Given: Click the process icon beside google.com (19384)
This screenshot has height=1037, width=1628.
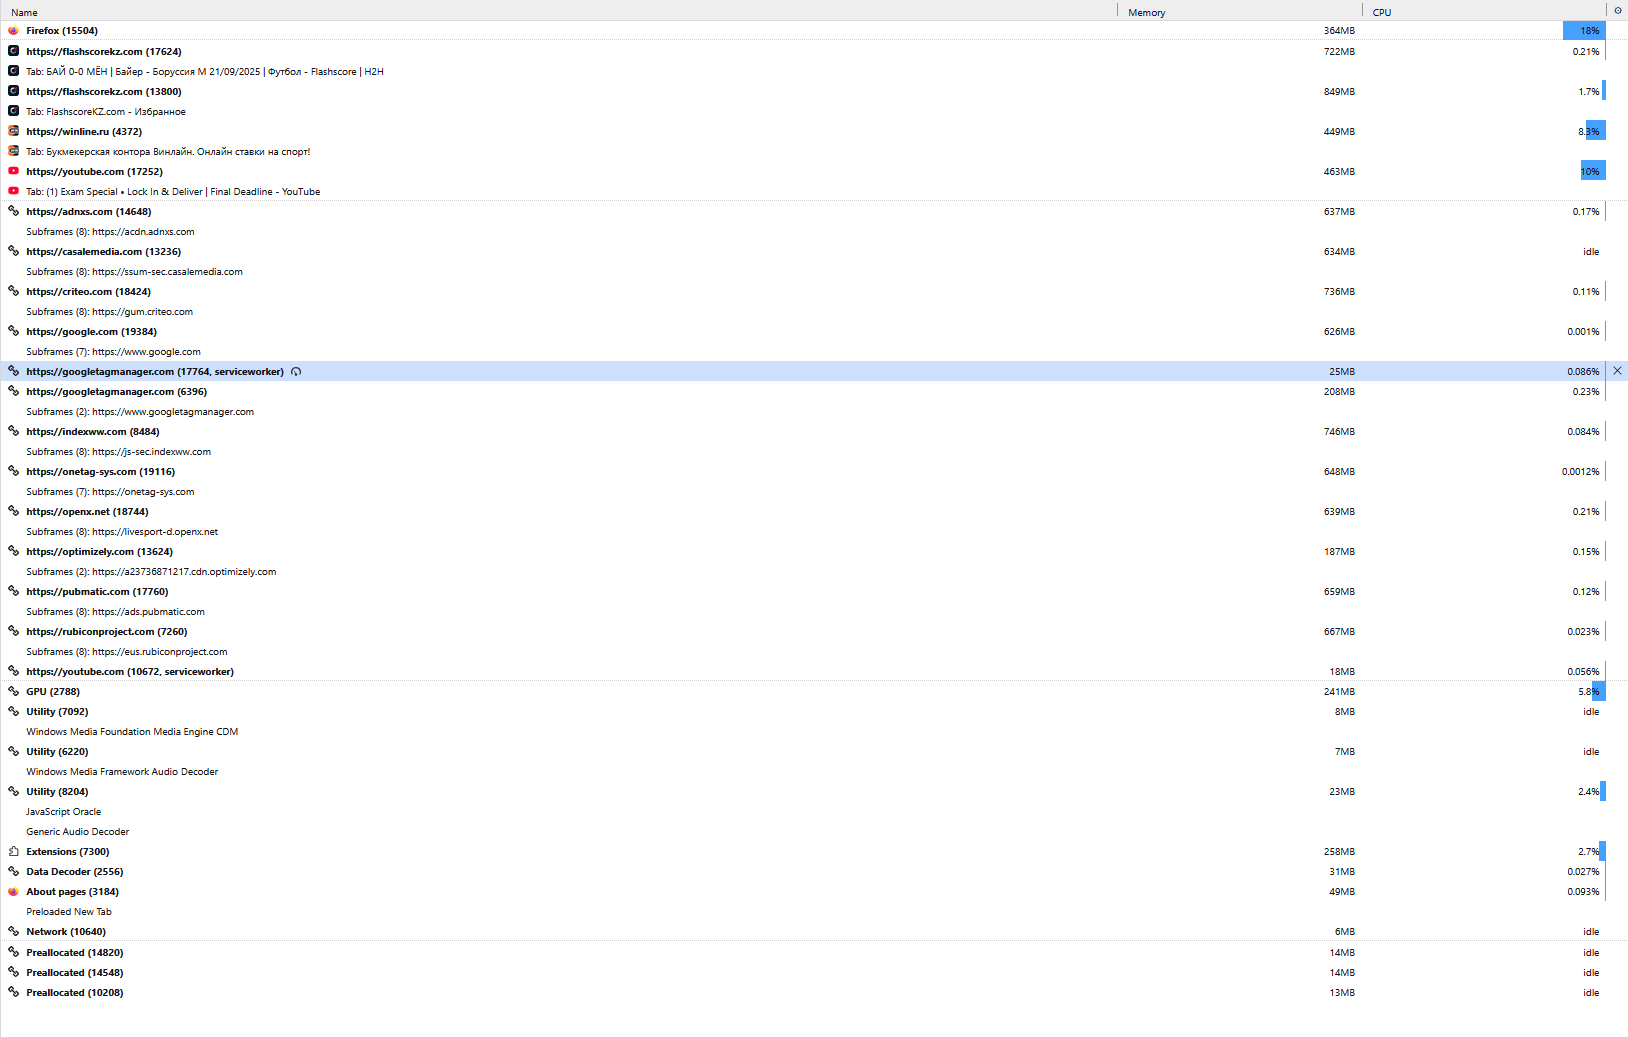Looking at the screenshot, I should pos(13,331).
